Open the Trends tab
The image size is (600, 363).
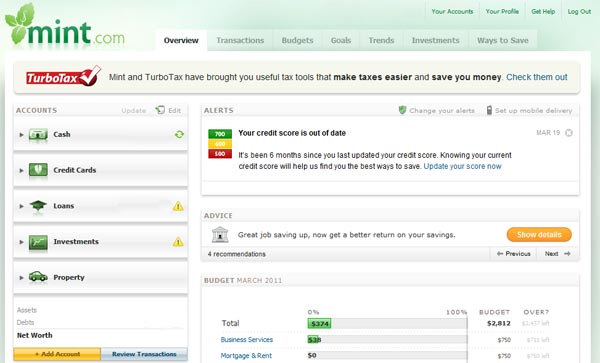pos(381,40)
